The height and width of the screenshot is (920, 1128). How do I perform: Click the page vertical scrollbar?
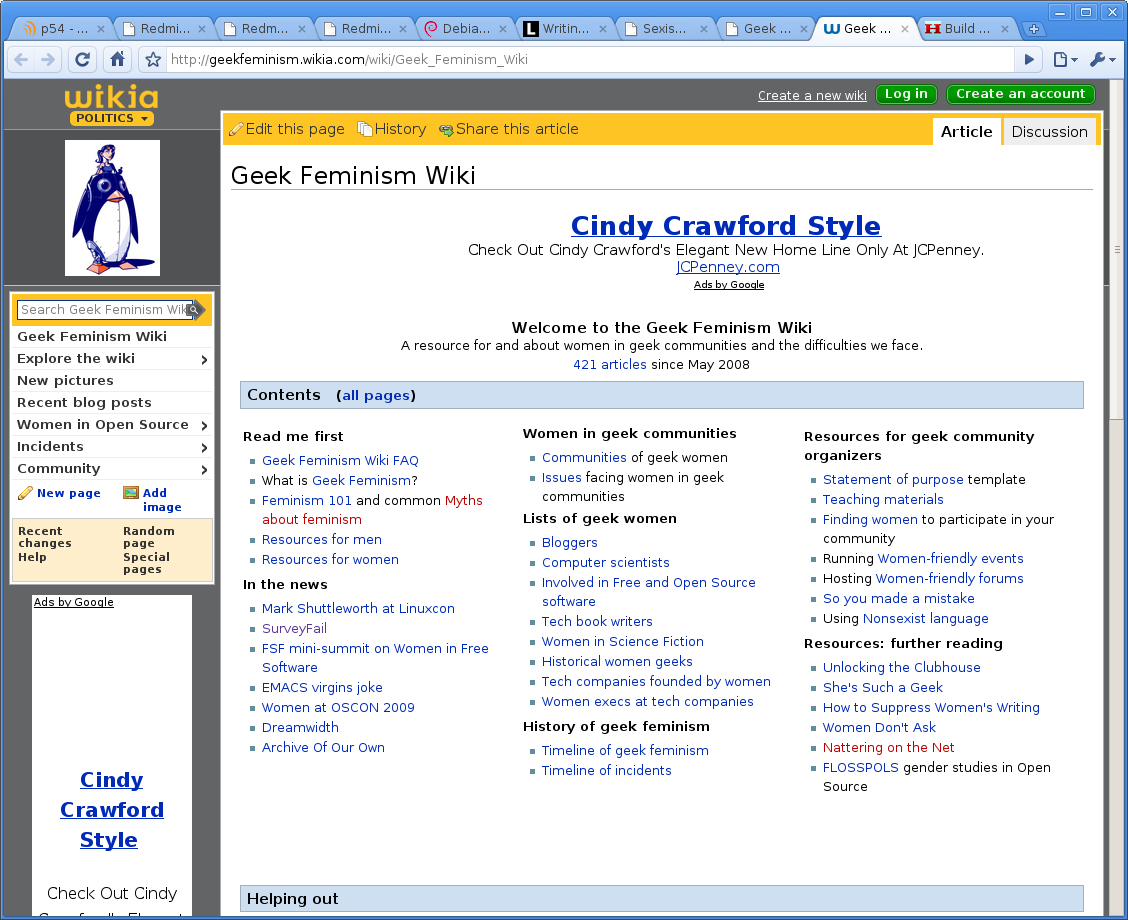point(1116,250)
